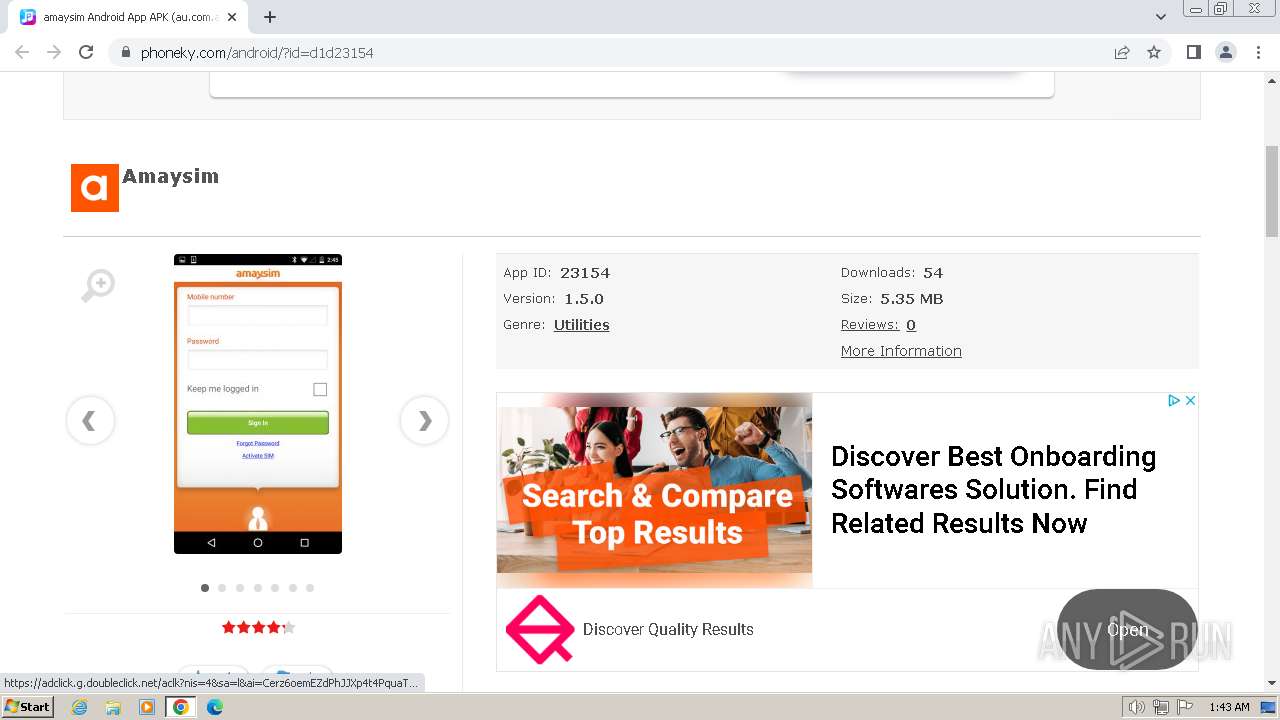Click the Amaysim app title heading
This screenshot has height=720, width=1280.
(170, 176)
